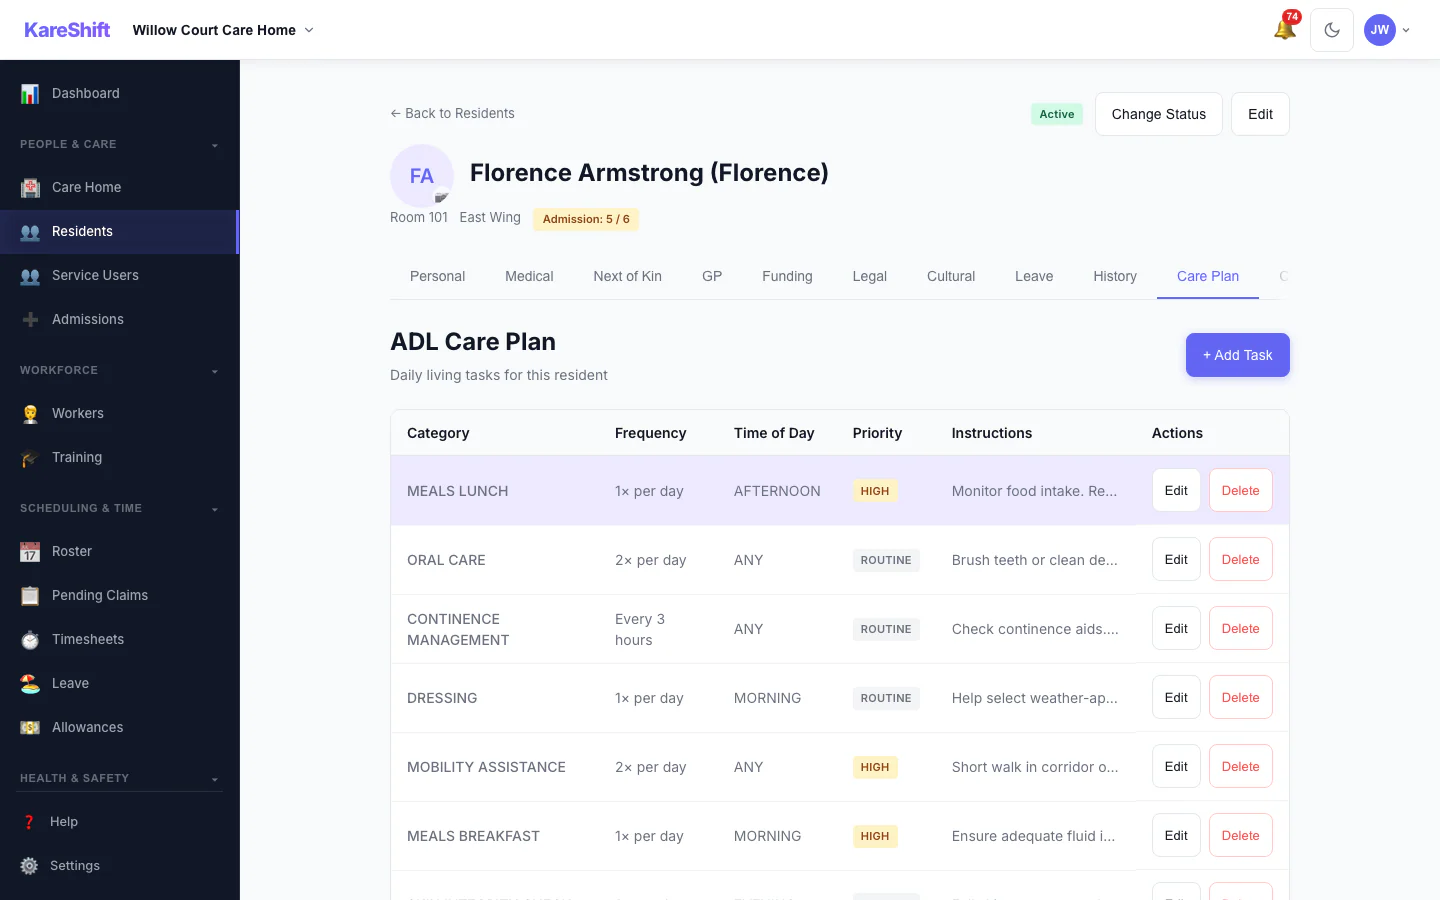Click Change Status button
Image resolution: width=1440 pixels, height=900 pixels.
tap(1159, 114)
